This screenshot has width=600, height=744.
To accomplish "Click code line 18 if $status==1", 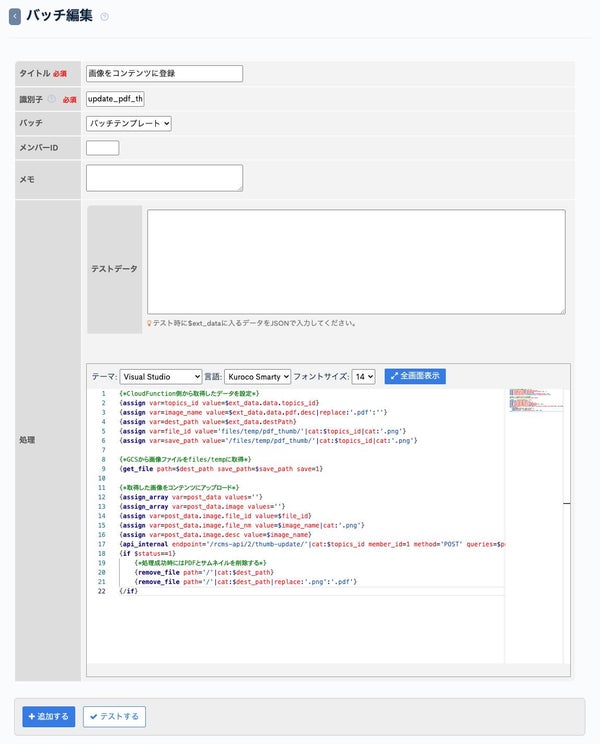I will click(148, 554).
